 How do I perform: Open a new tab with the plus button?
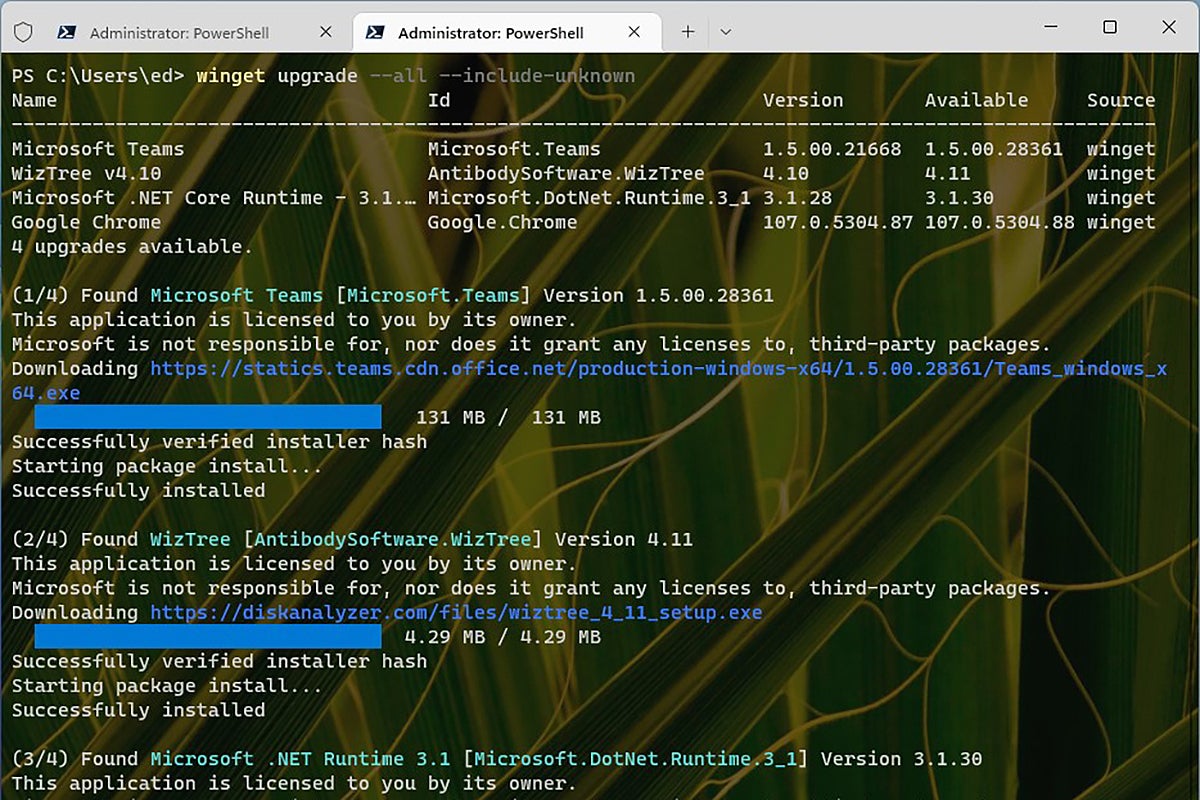coord(688,32)
